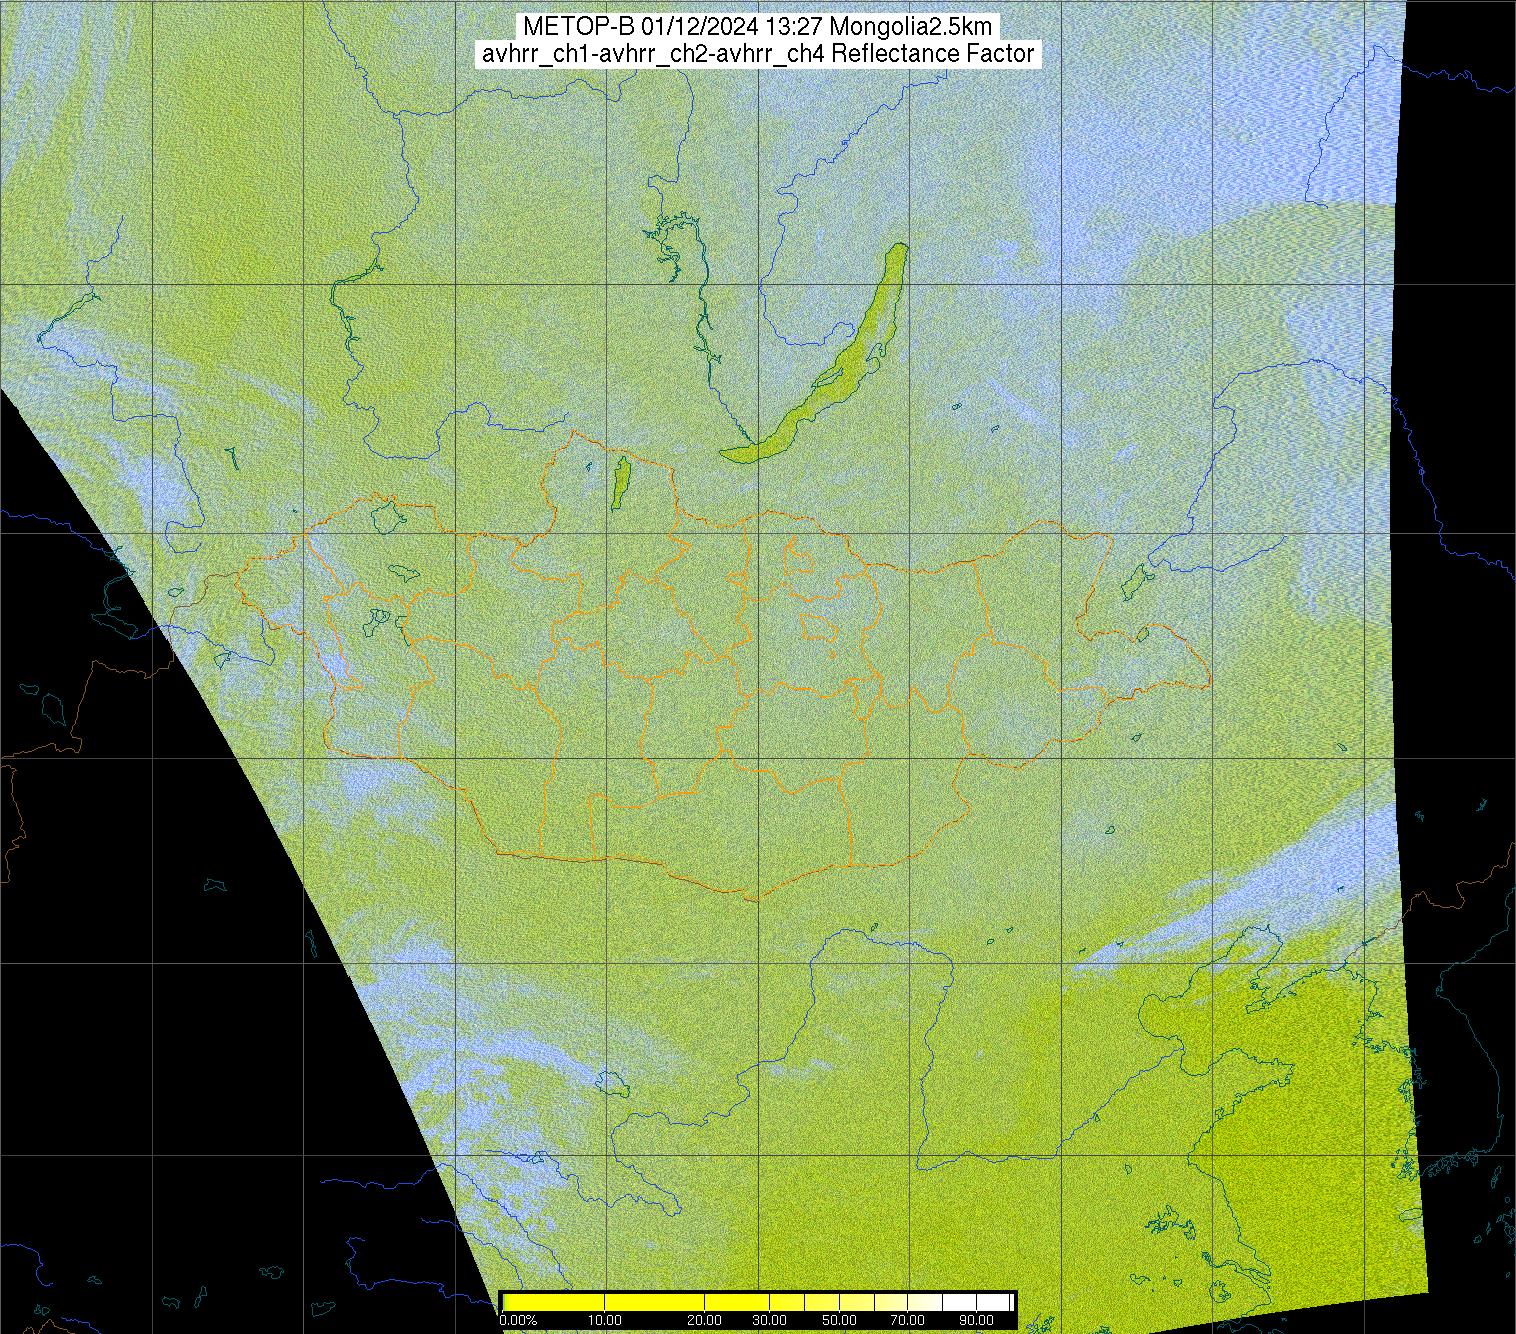This screenshot has width=1516, height=1334.
Task: Click the avhrr channels Reflectance Factor subtitle
Action: (x=757, y=54)
